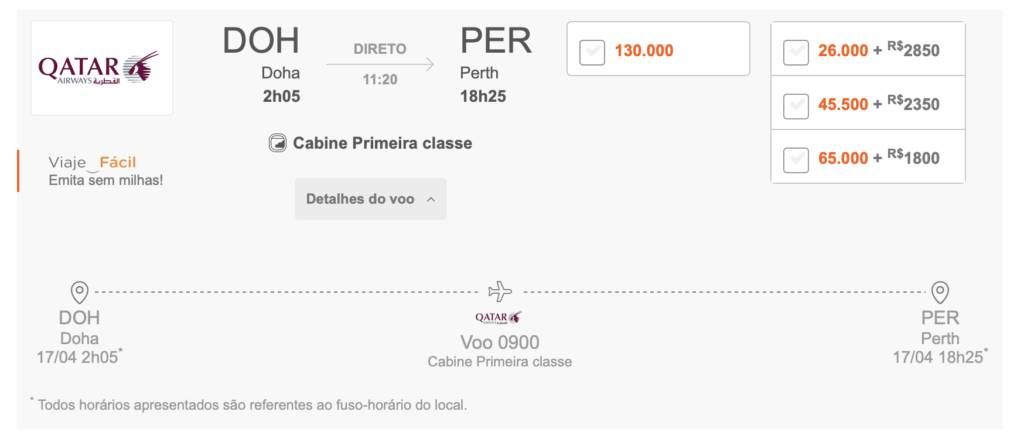Check the 65.000 + R$1800 option
The width and height of the screenshot is (1024, 439).
coord(796,159)
